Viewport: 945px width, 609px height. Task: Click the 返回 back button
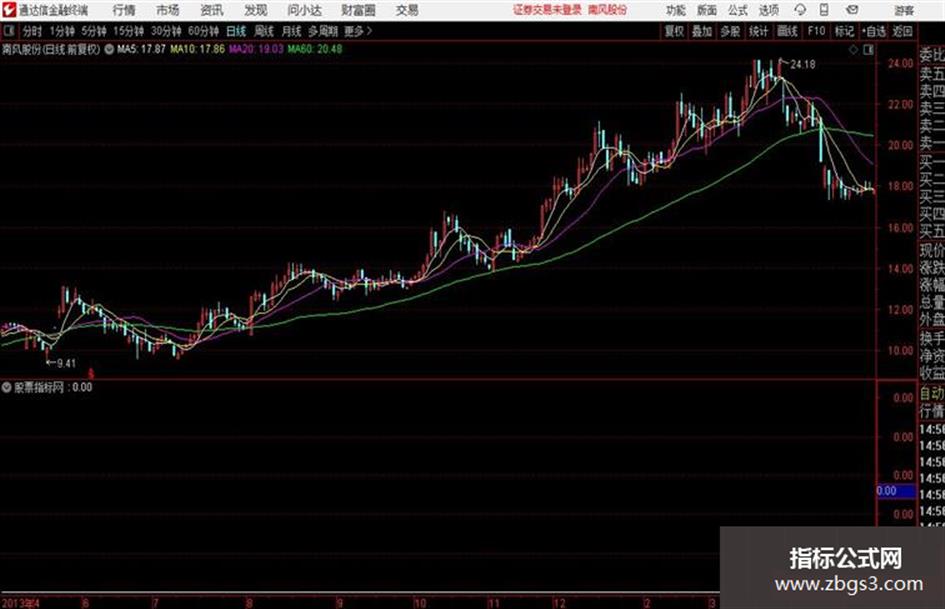[x=902, y=31]
